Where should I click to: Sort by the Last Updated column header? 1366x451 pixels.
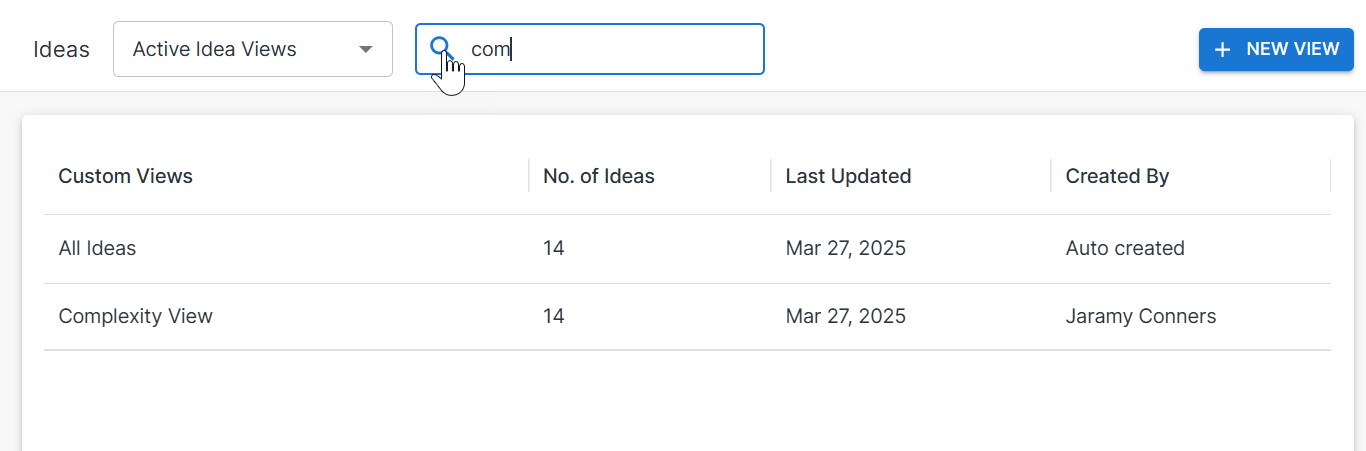[848, 176]
